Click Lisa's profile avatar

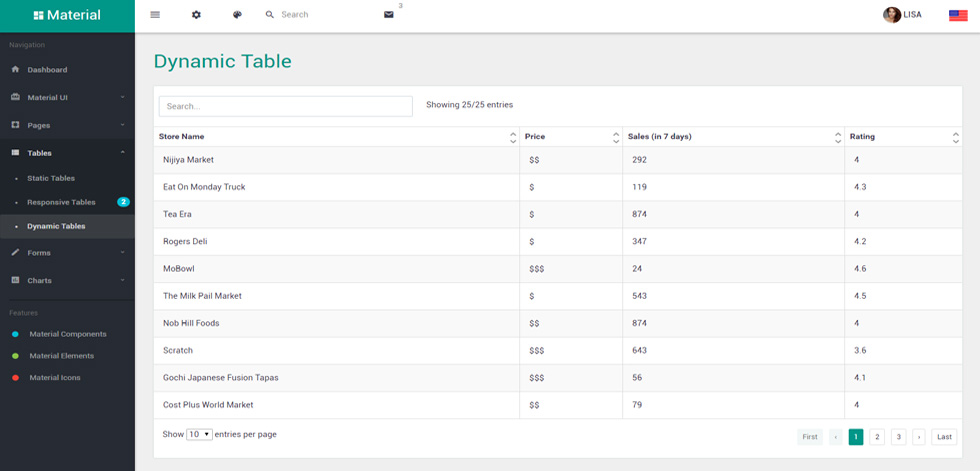[x=892, y=15]
